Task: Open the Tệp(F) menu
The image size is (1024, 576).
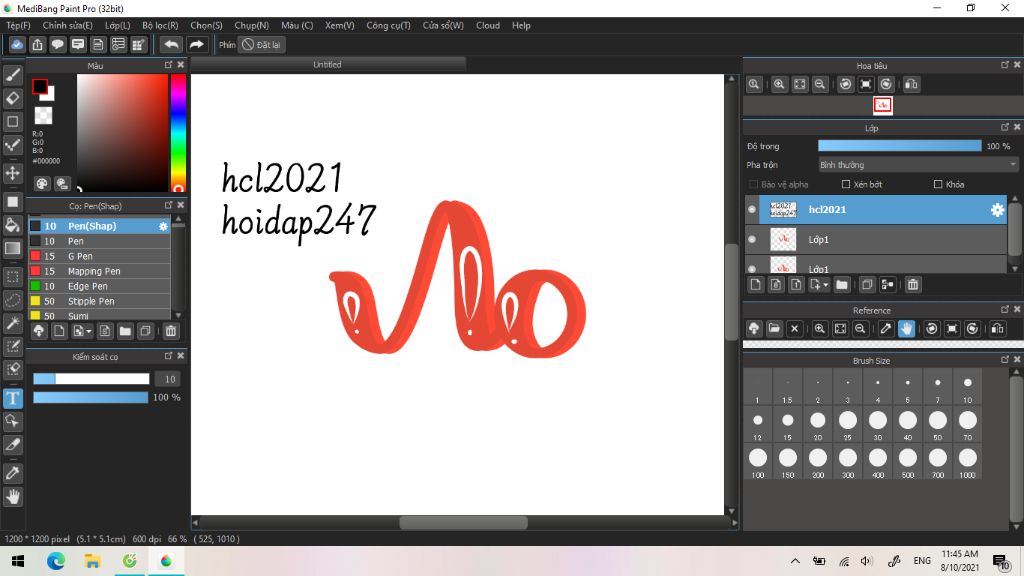Action: 18,25
